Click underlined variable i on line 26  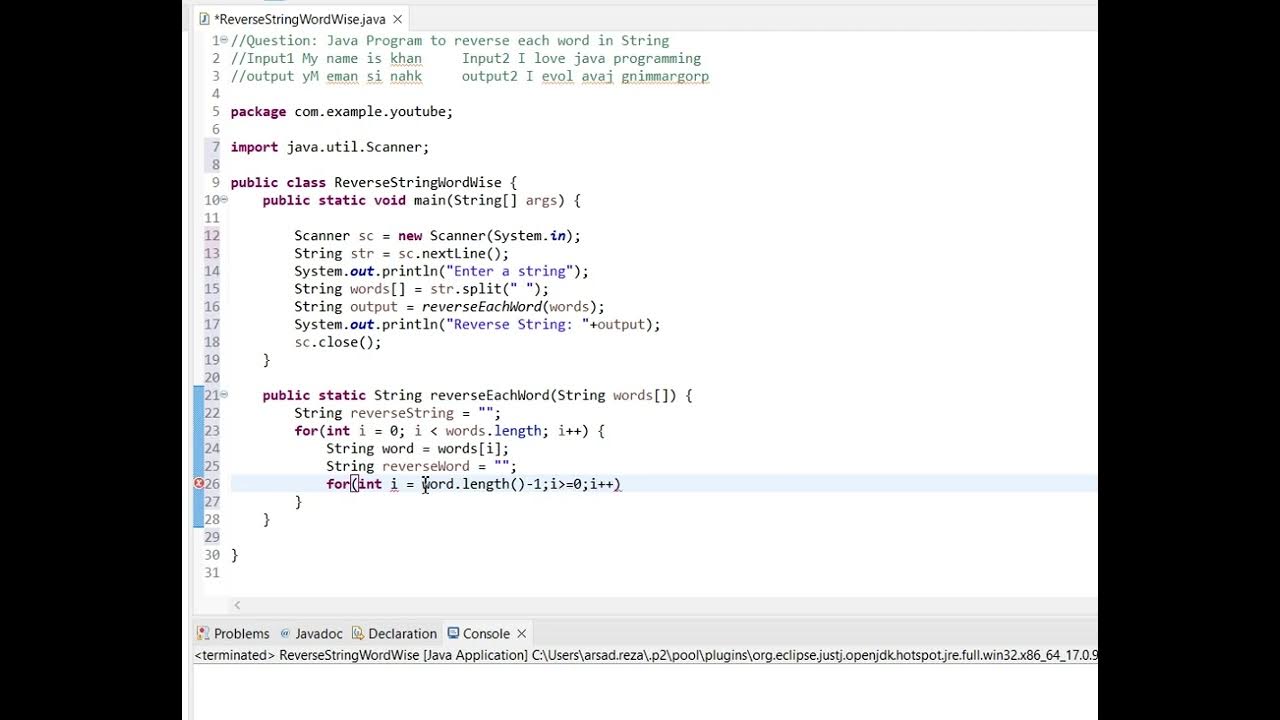pyautogui.click(x=394, y=484)
